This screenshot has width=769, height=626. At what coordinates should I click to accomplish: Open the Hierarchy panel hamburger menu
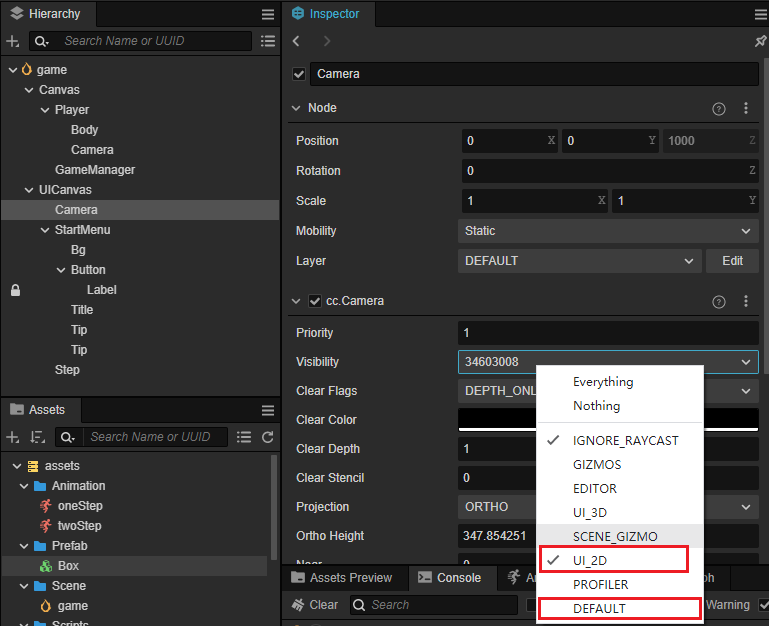point(267,14)
